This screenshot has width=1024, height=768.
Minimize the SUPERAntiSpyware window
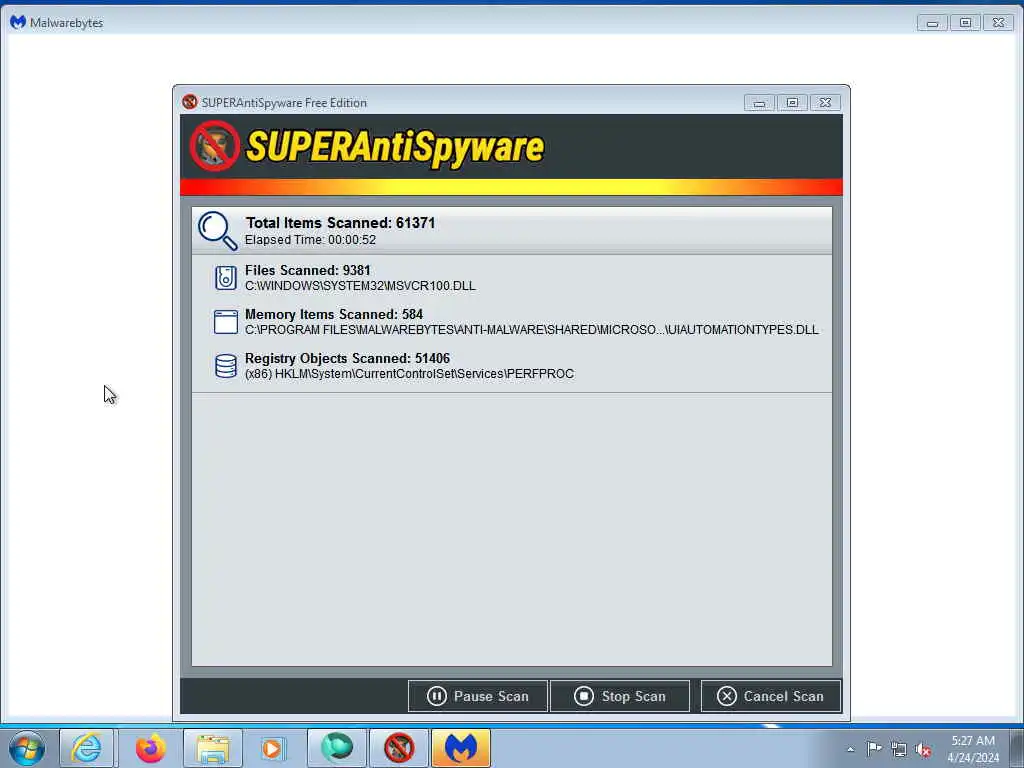[759, 103]
